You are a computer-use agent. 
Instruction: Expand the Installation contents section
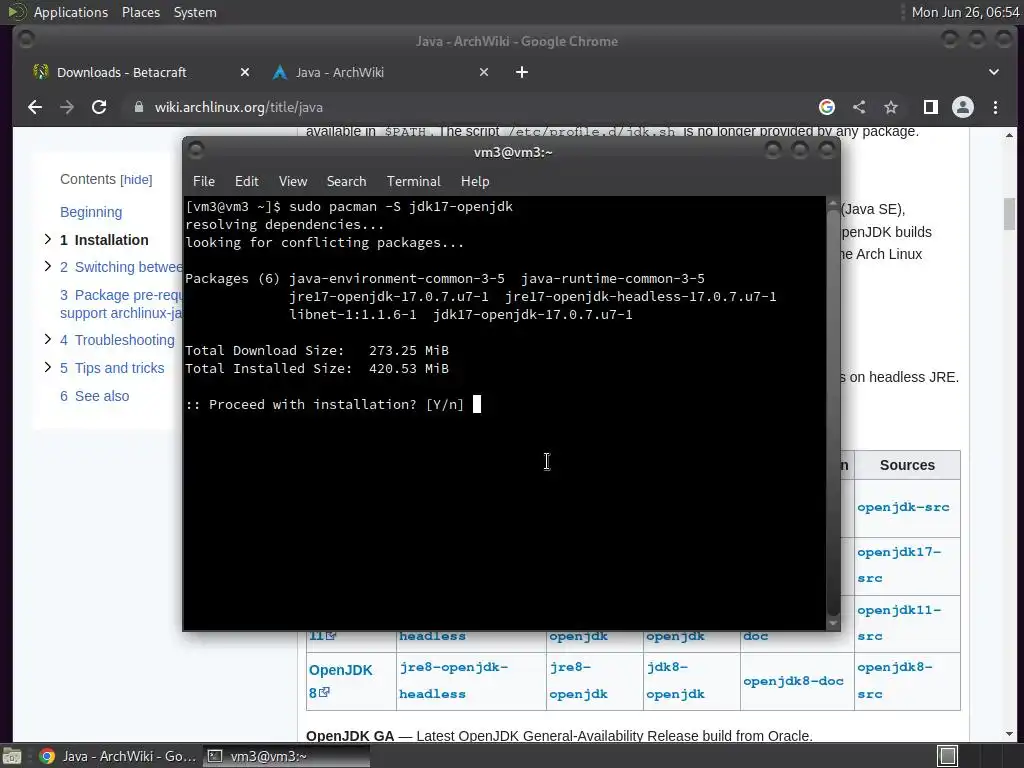coord(48,240)
